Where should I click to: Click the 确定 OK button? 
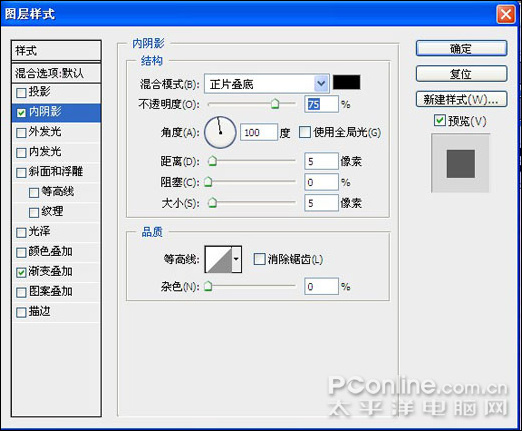pos(462,49)
